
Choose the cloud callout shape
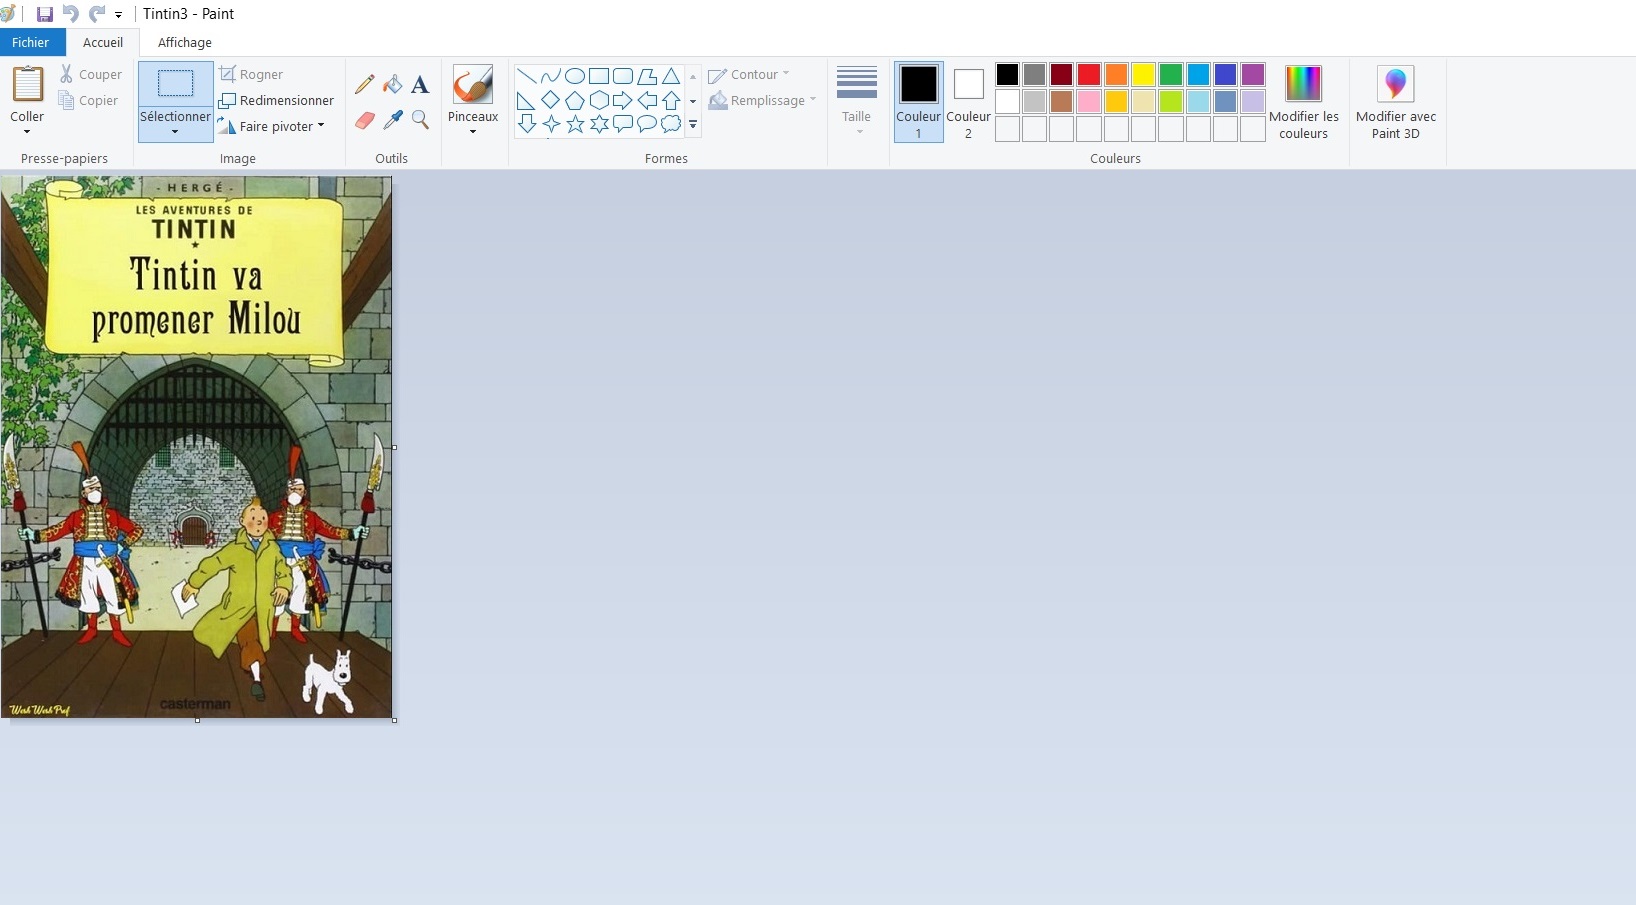(x=671, y=124)
